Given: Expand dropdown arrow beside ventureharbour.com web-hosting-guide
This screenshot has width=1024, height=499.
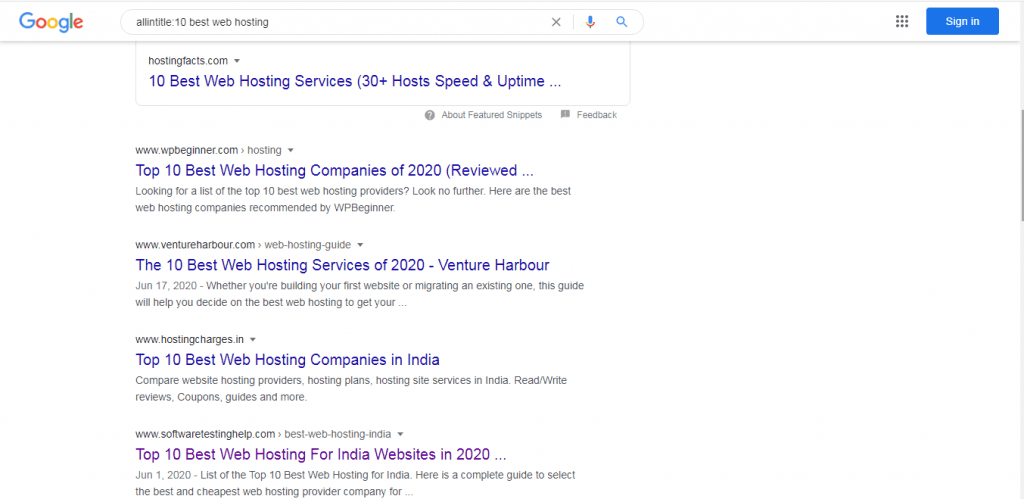Looking at the screenshot, I should pyautogui.click(x=360, y=245).
